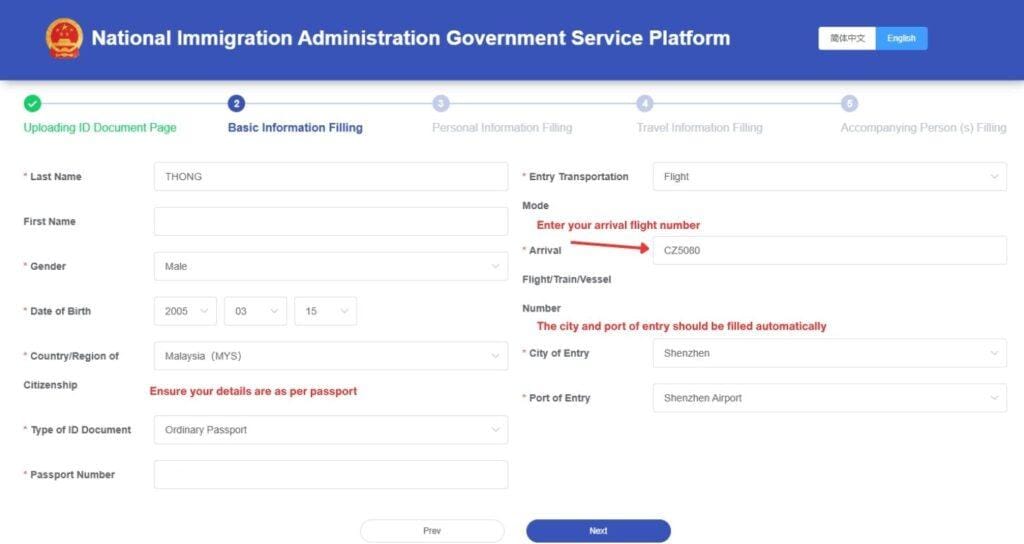Expand the Country/Region of Citizenship dropdown
Viewport: 1024px width, 544px height.
pos(331,356)
